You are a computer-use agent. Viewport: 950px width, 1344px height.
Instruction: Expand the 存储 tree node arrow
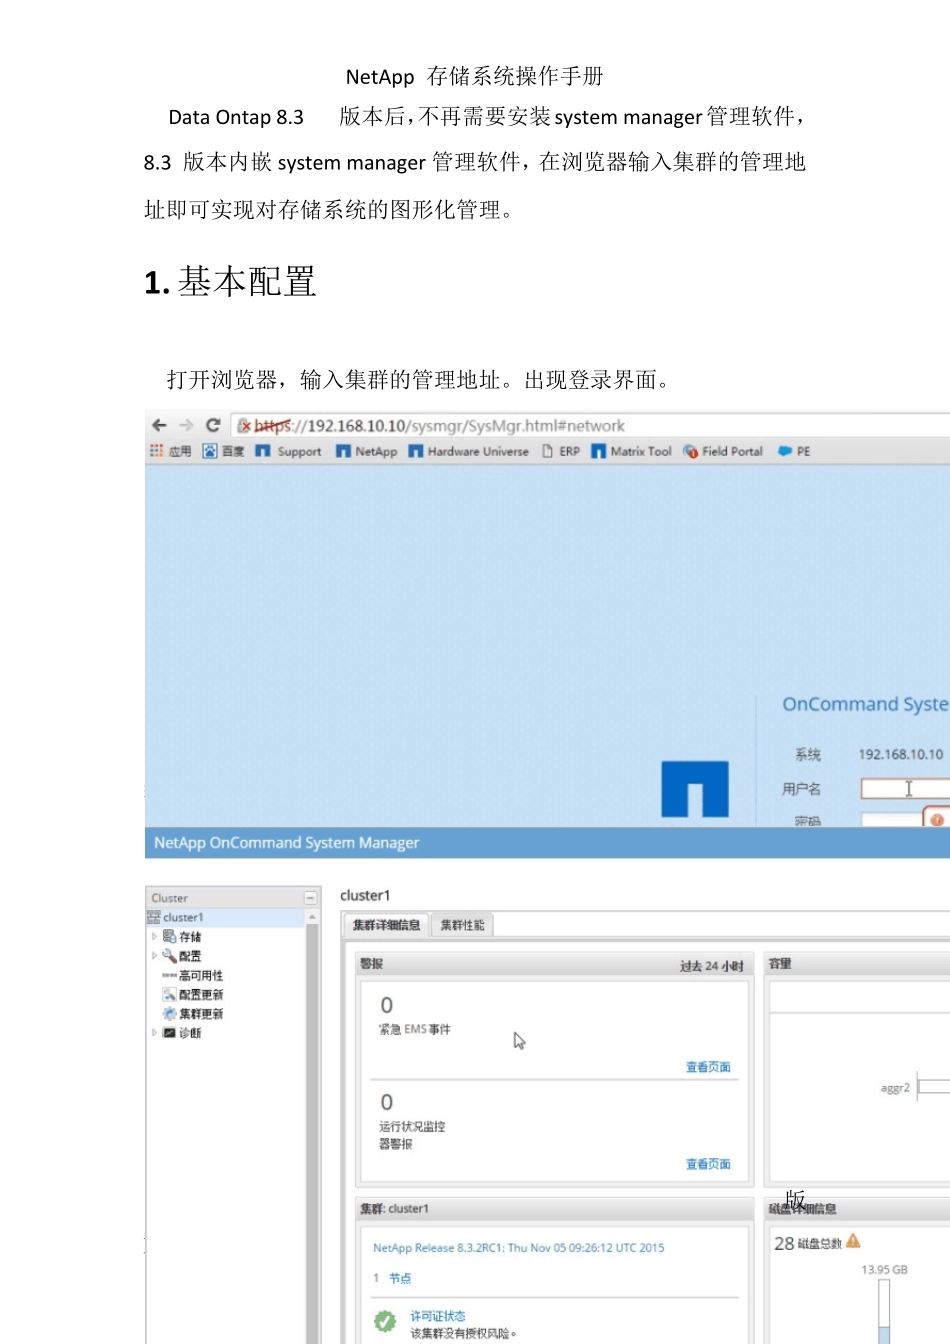pos(154,937)
